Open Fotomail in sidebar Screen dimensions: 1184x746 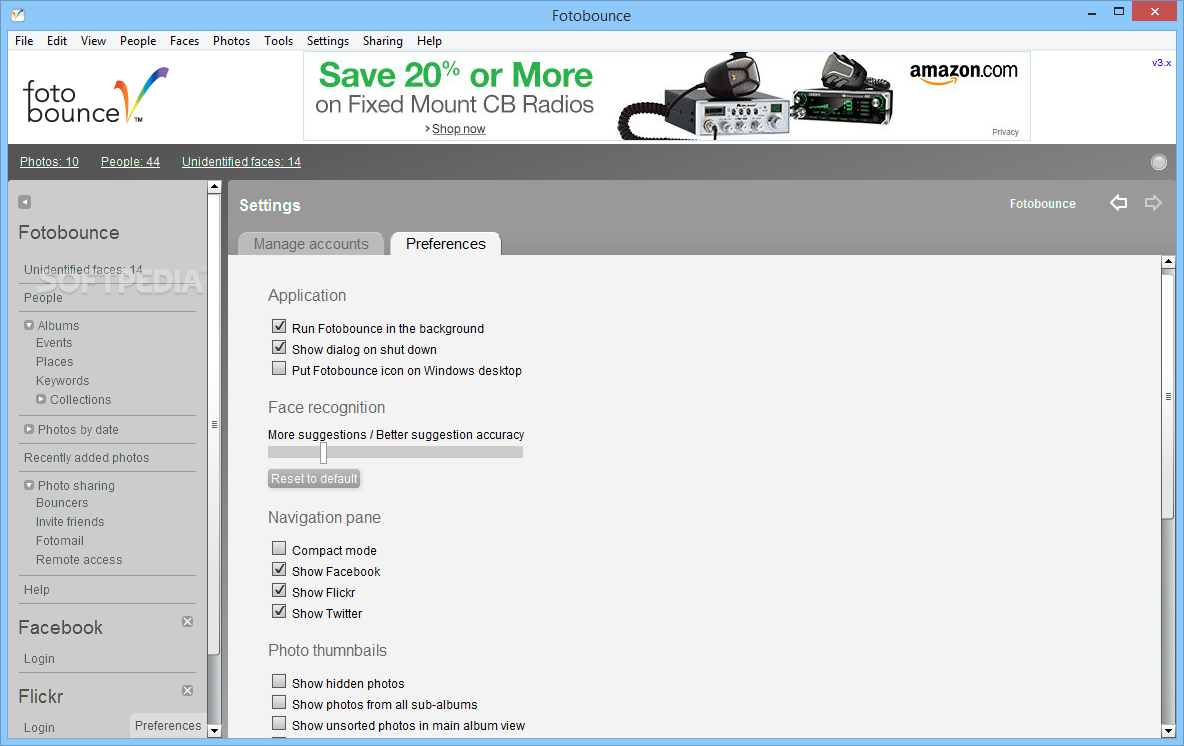[x=60, y=541]
